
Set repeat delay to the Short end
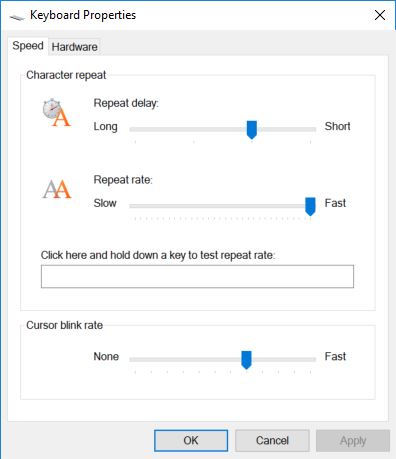click(310, 129)
